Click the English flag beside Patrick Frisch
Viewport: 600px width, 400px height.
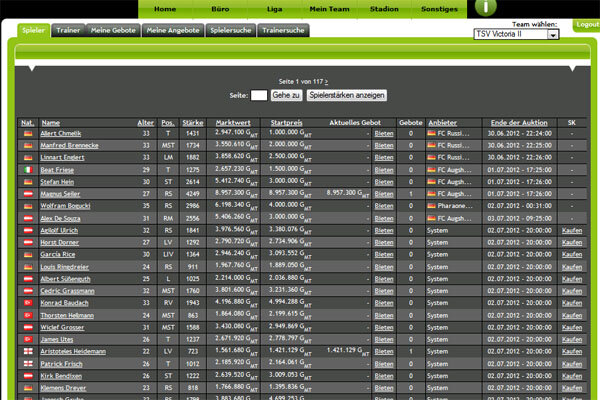click(28, 364)
